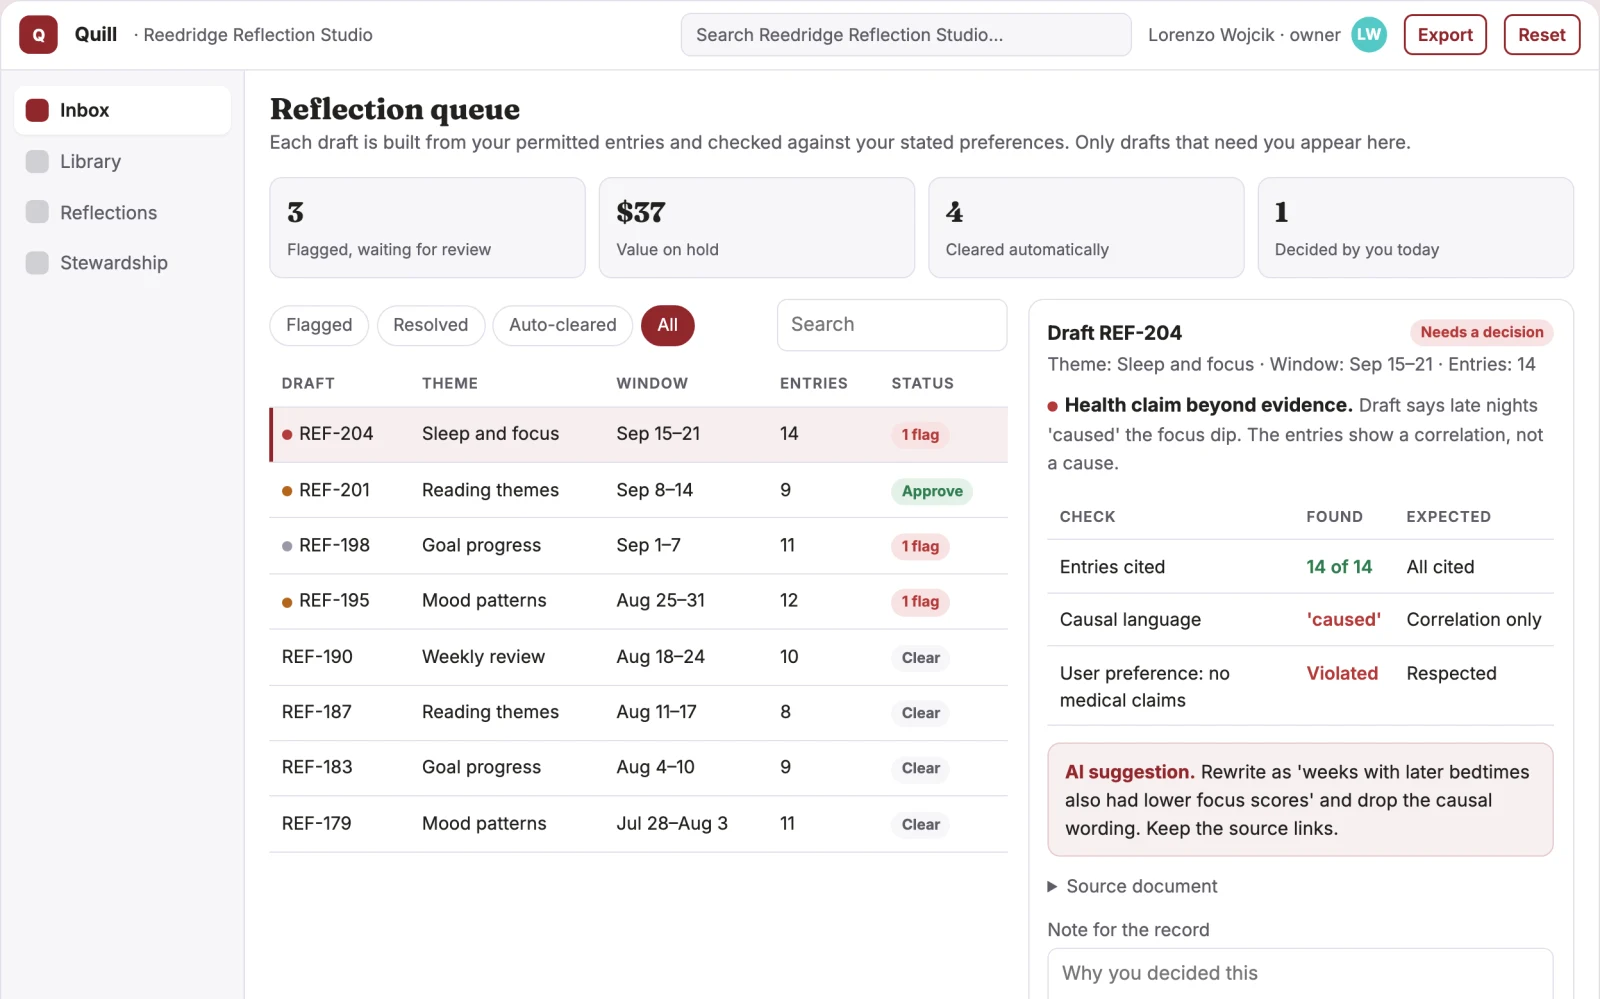Select the Flagged filter tab
The image size is (1600, 999).
(x=319, y=325)
